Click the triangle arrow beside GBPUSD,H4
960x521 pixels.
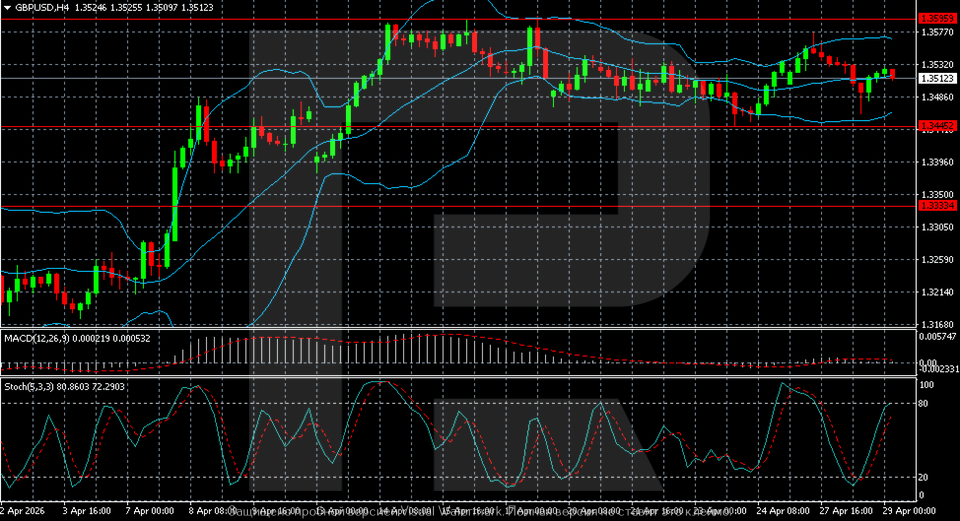[x=7, y=7]
